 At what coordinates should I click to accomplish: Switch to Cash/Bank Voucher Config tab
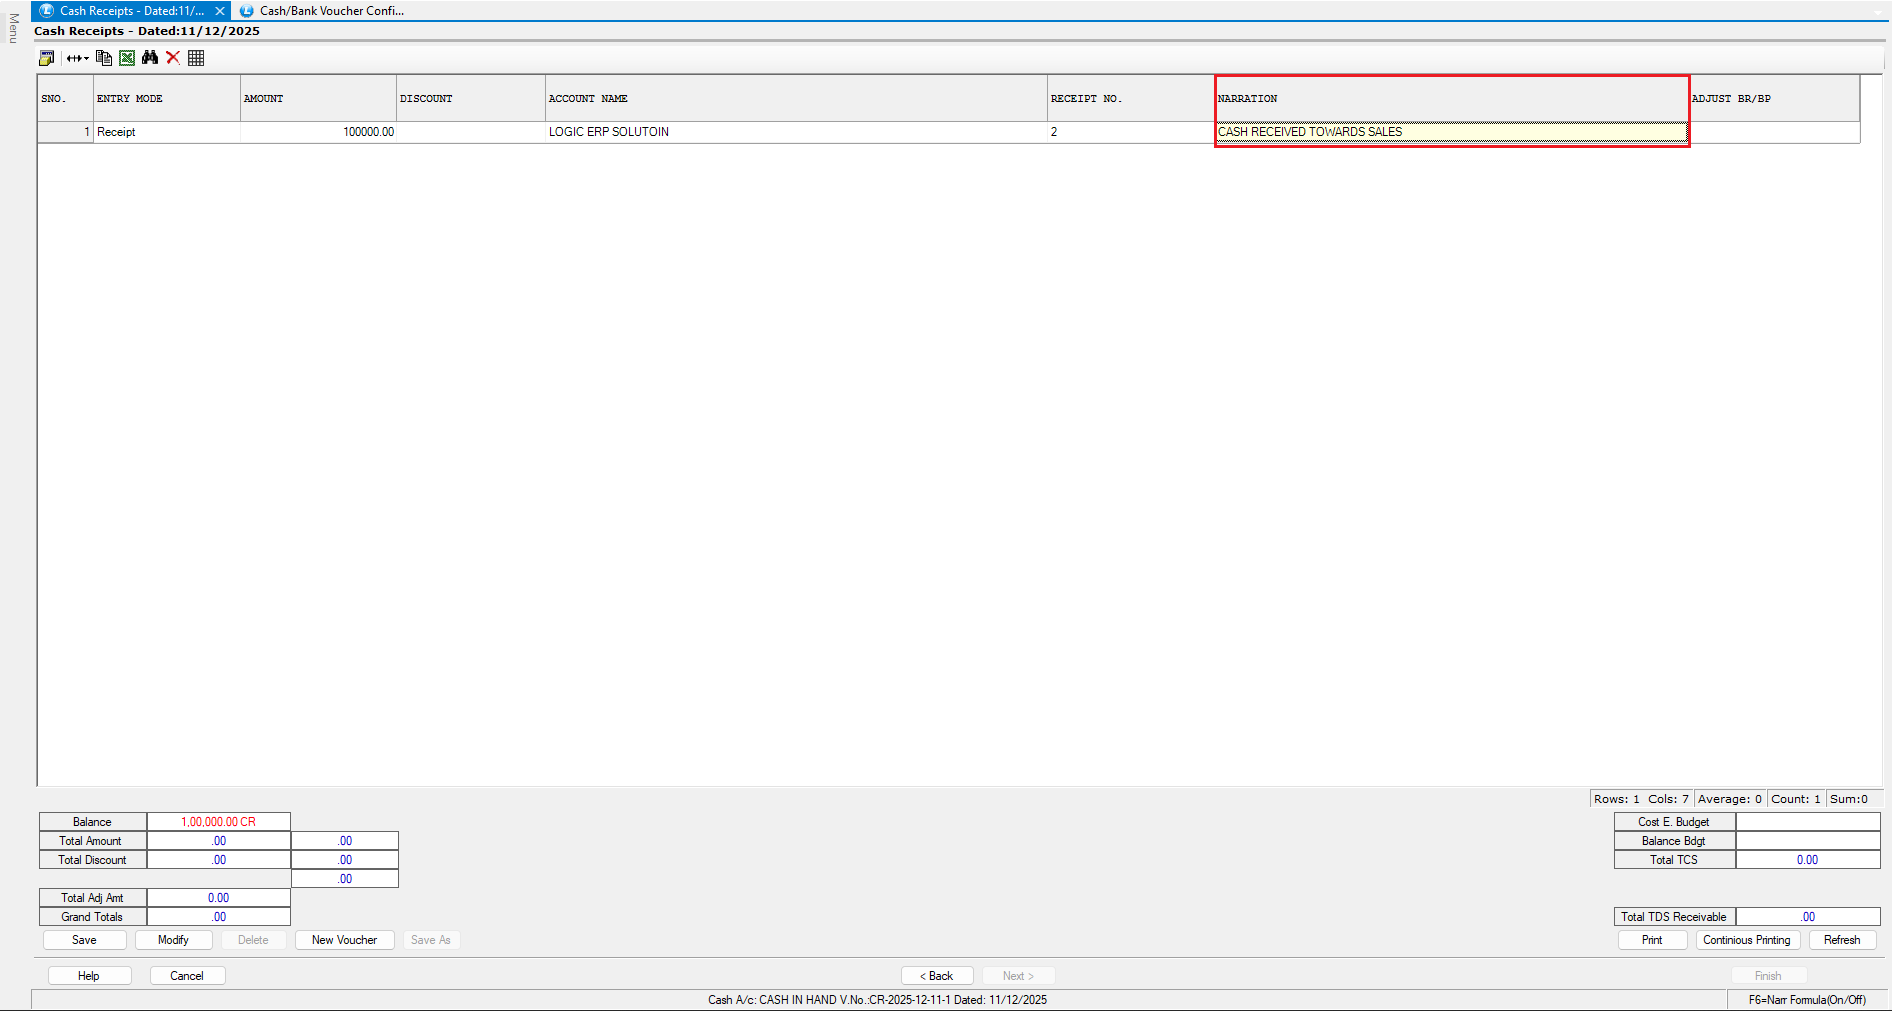330,11
